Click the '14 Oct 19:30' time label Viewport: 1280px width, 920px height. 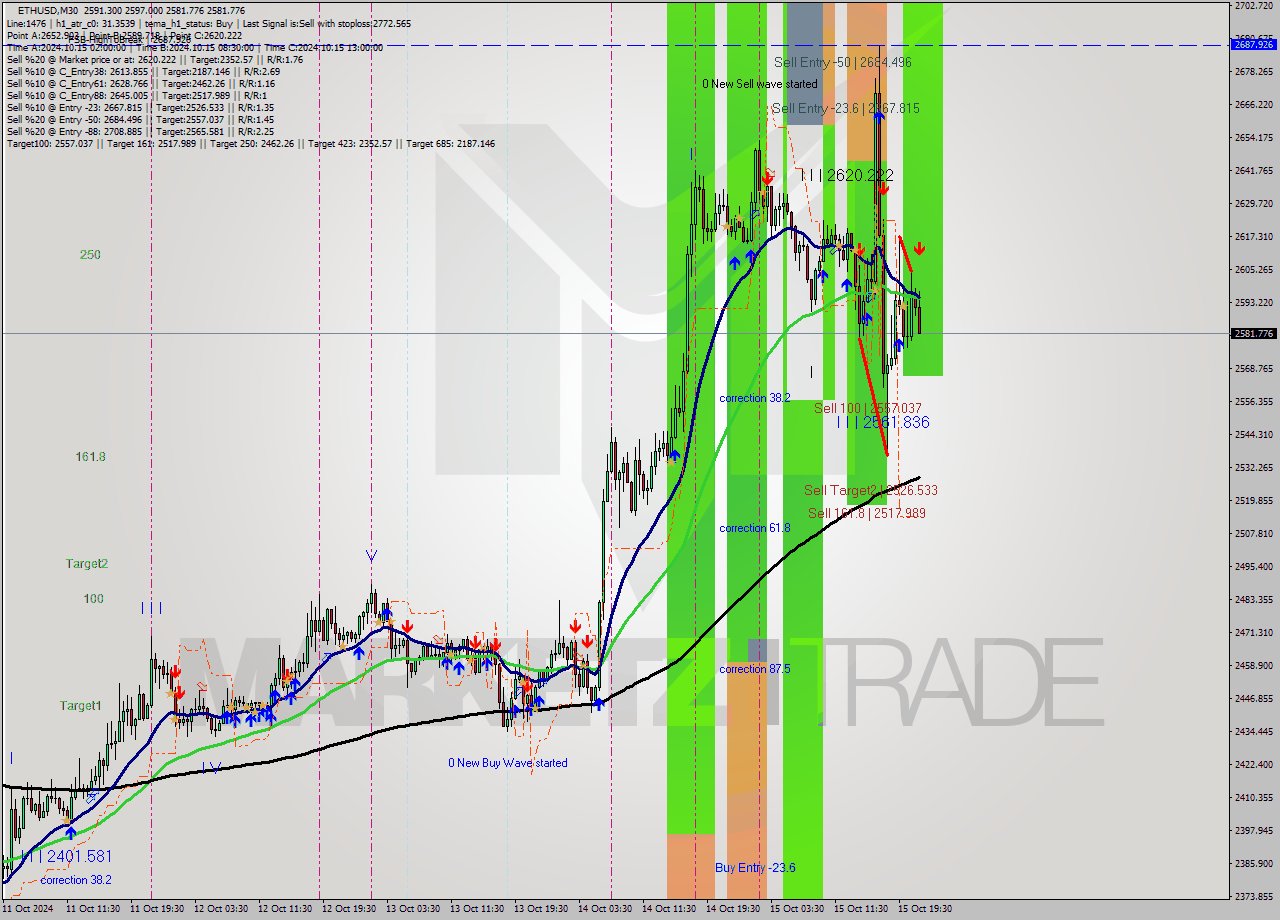(x=732, y=909)
